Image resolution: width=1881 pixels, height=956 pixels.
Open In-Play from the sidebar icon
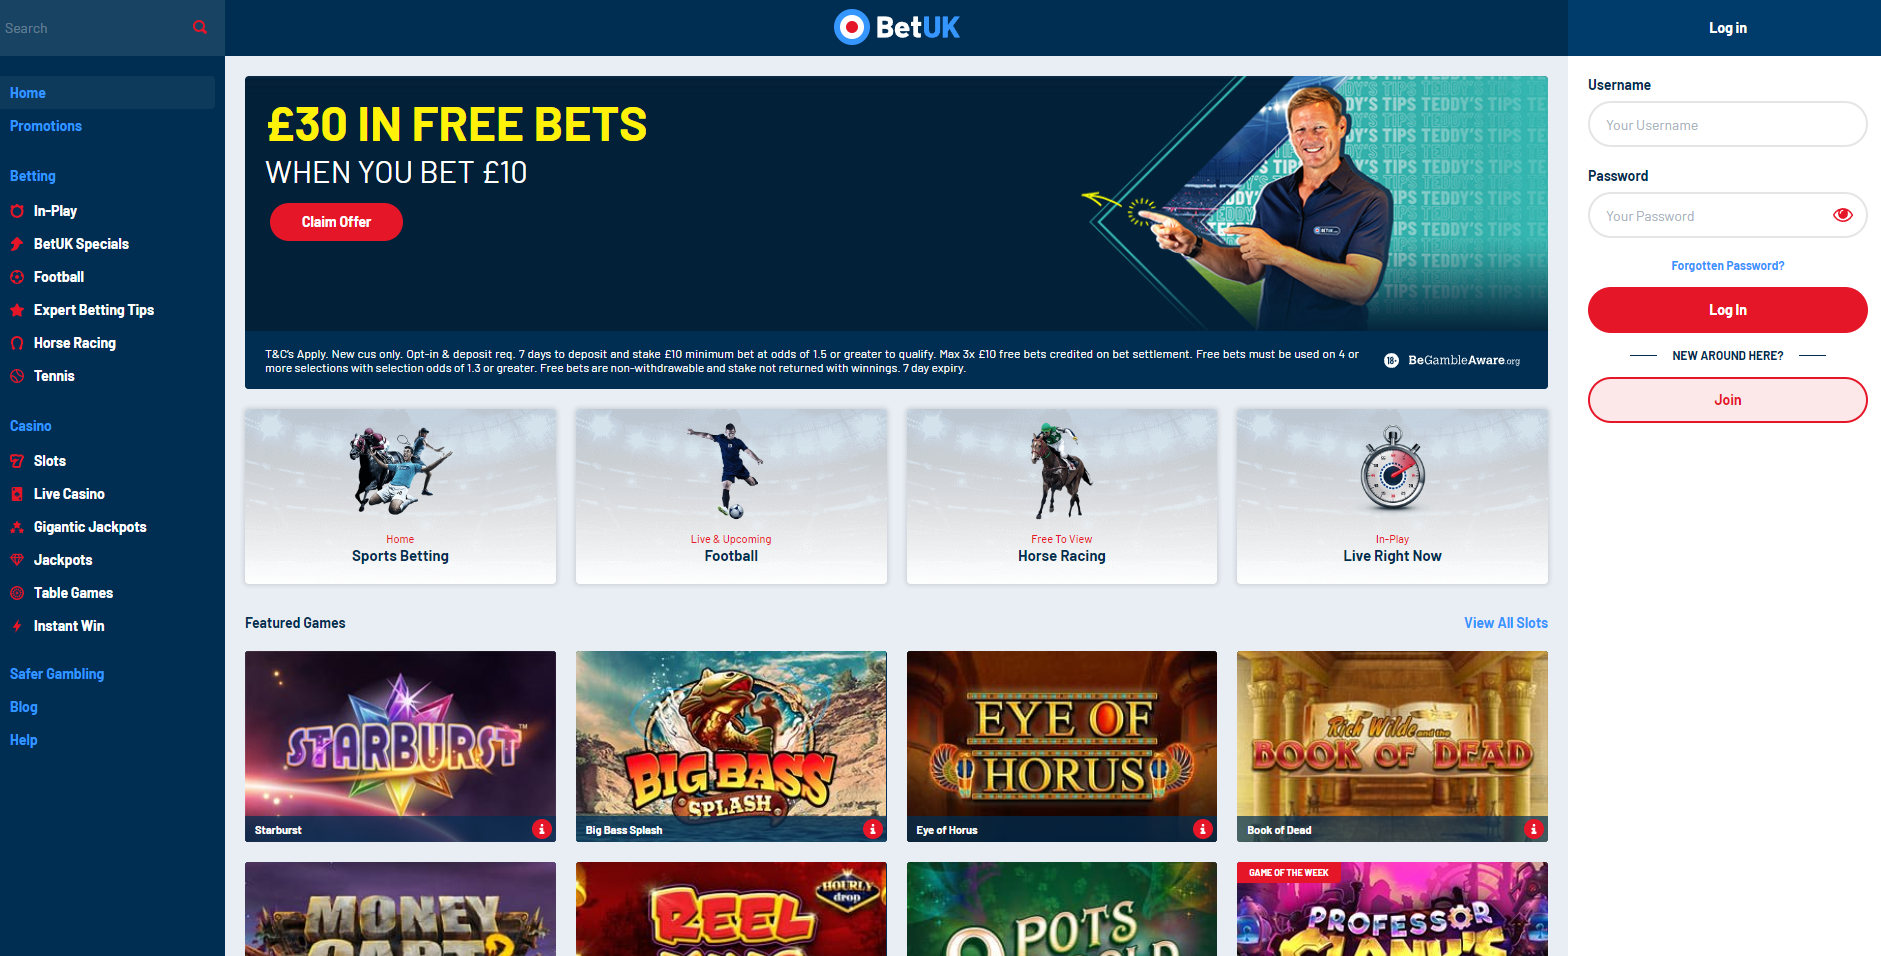tap(17, 211)
